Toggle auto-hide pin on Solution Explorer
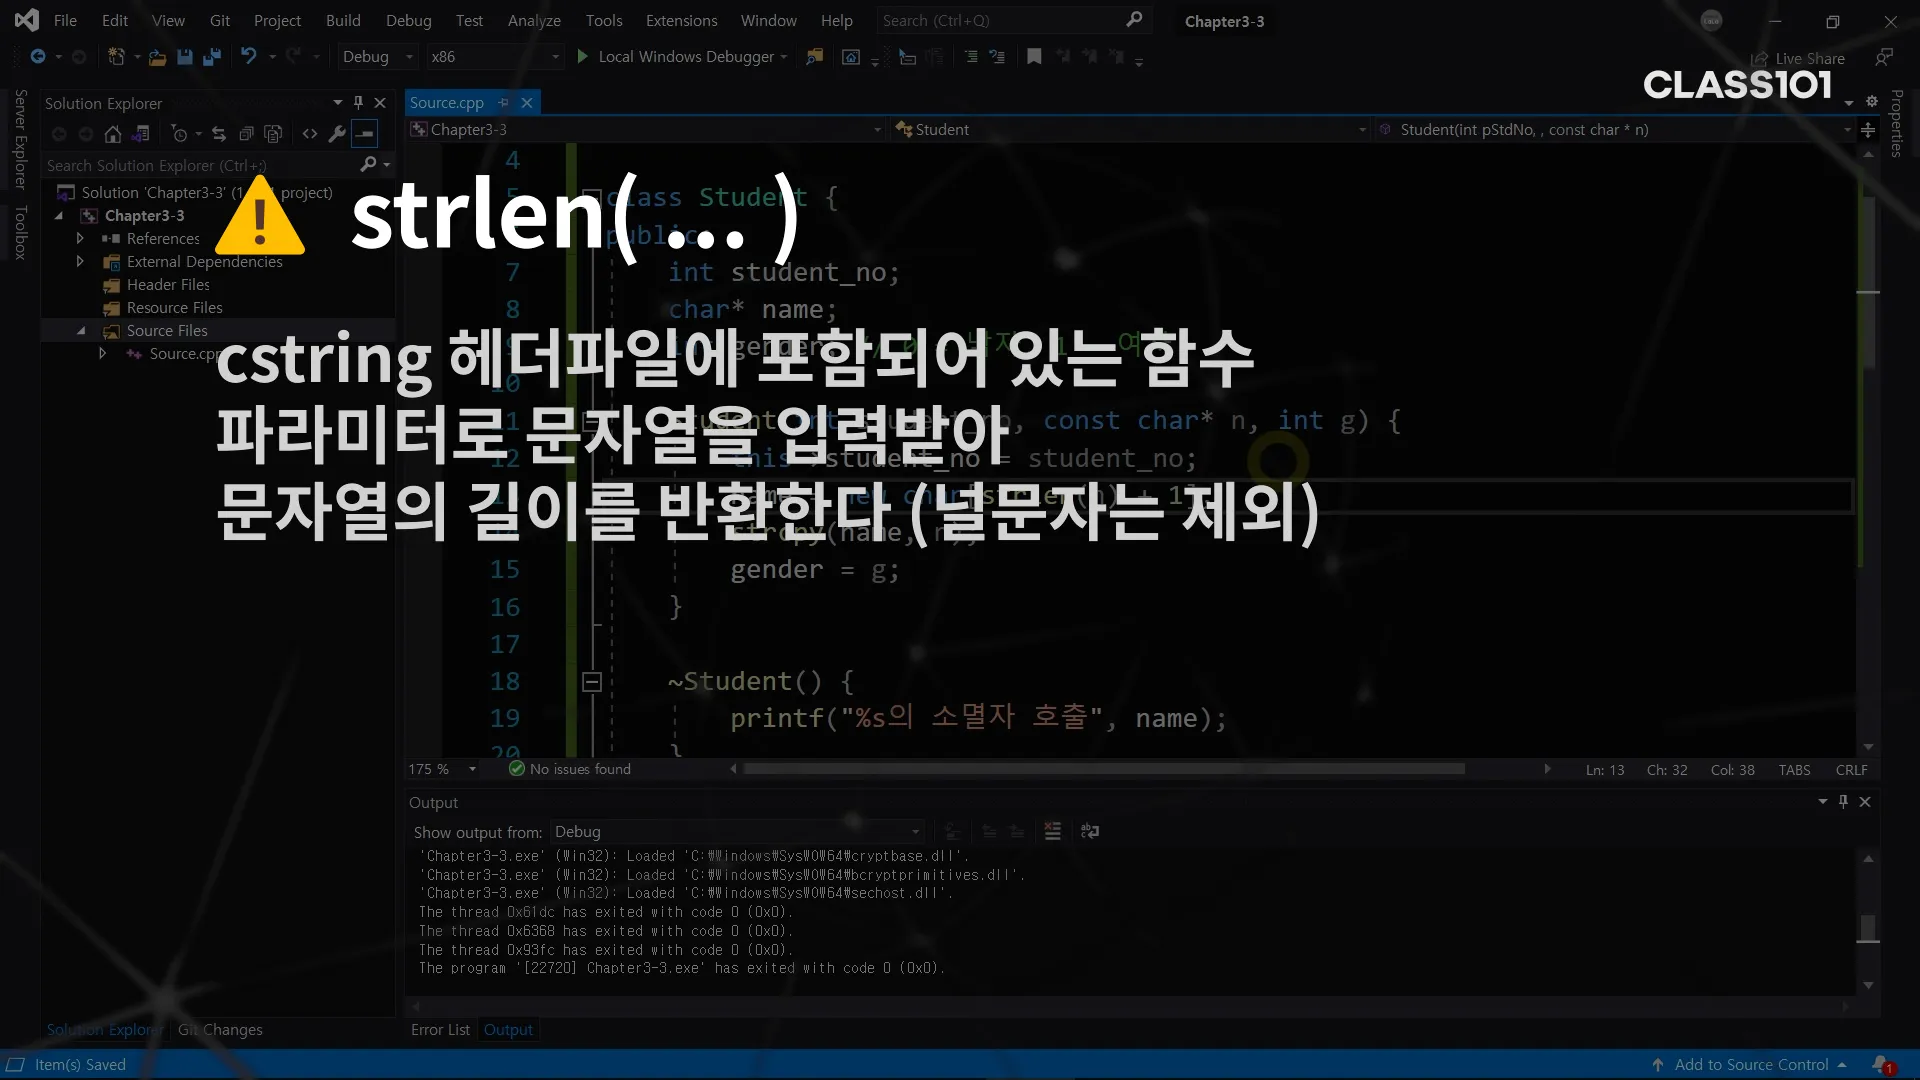Viewport: 1920px width, 1080px height. click(x=358, y=103)
